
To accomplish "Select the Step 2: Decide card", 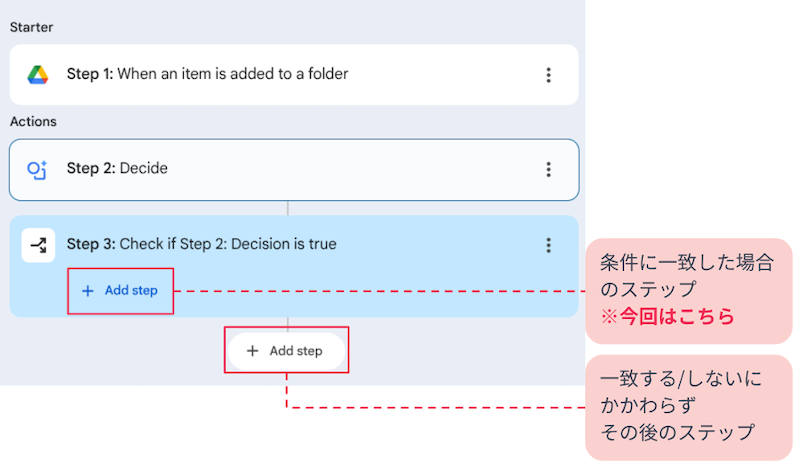I will click(294, 170).
